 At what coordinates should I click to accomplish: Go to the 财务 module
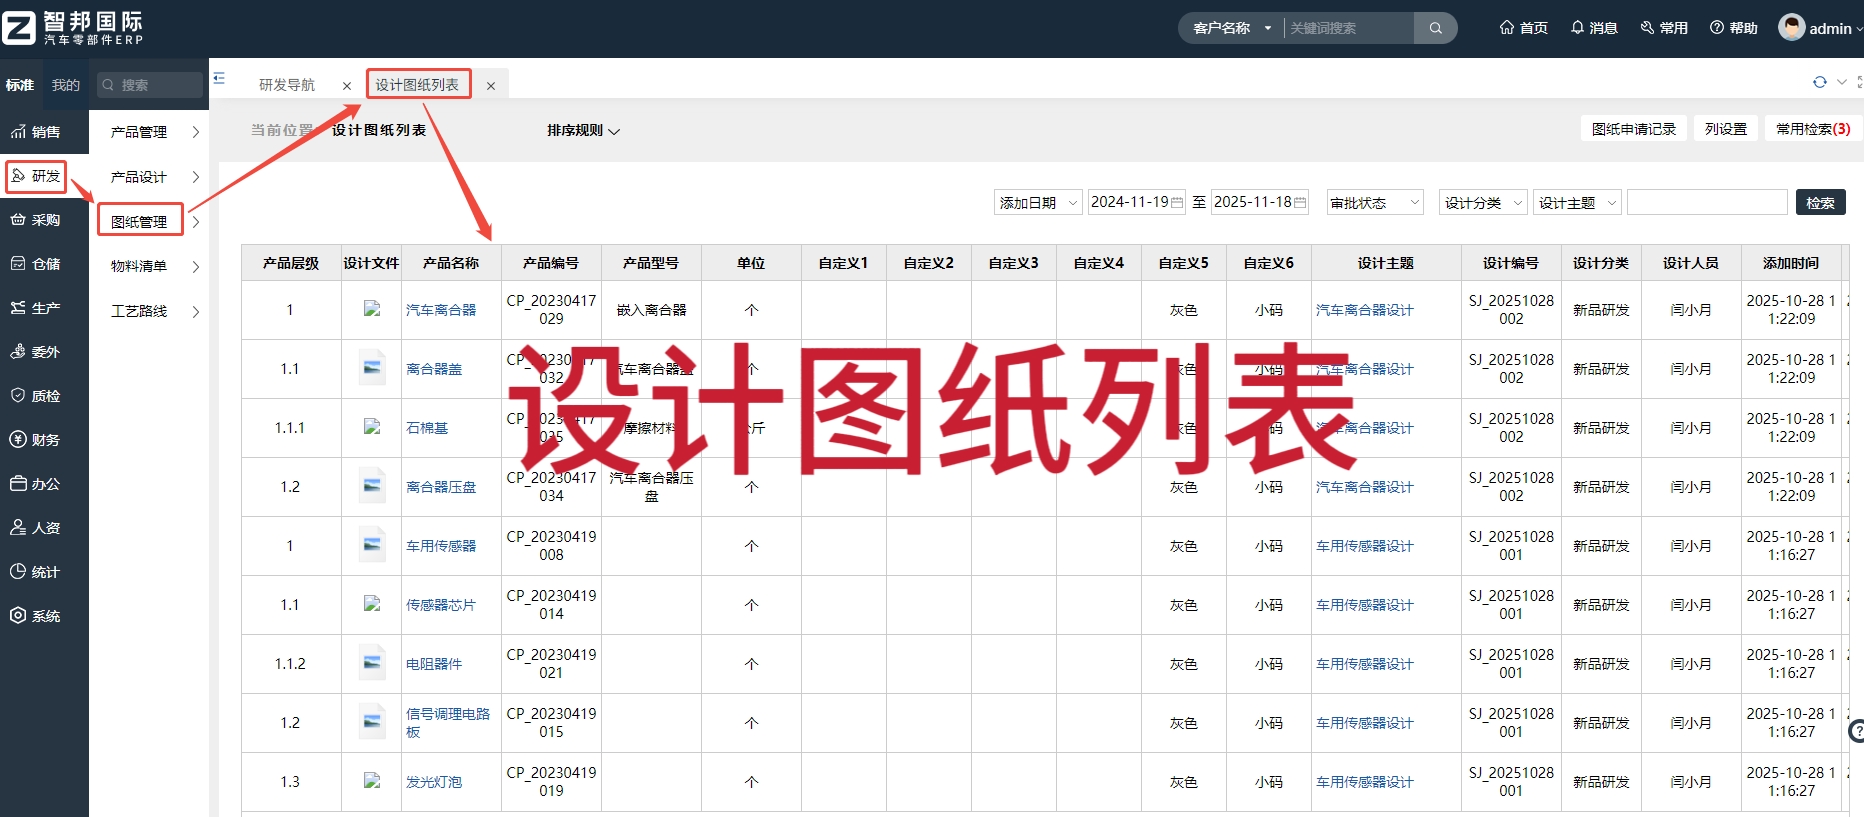(x=36, y=440)
